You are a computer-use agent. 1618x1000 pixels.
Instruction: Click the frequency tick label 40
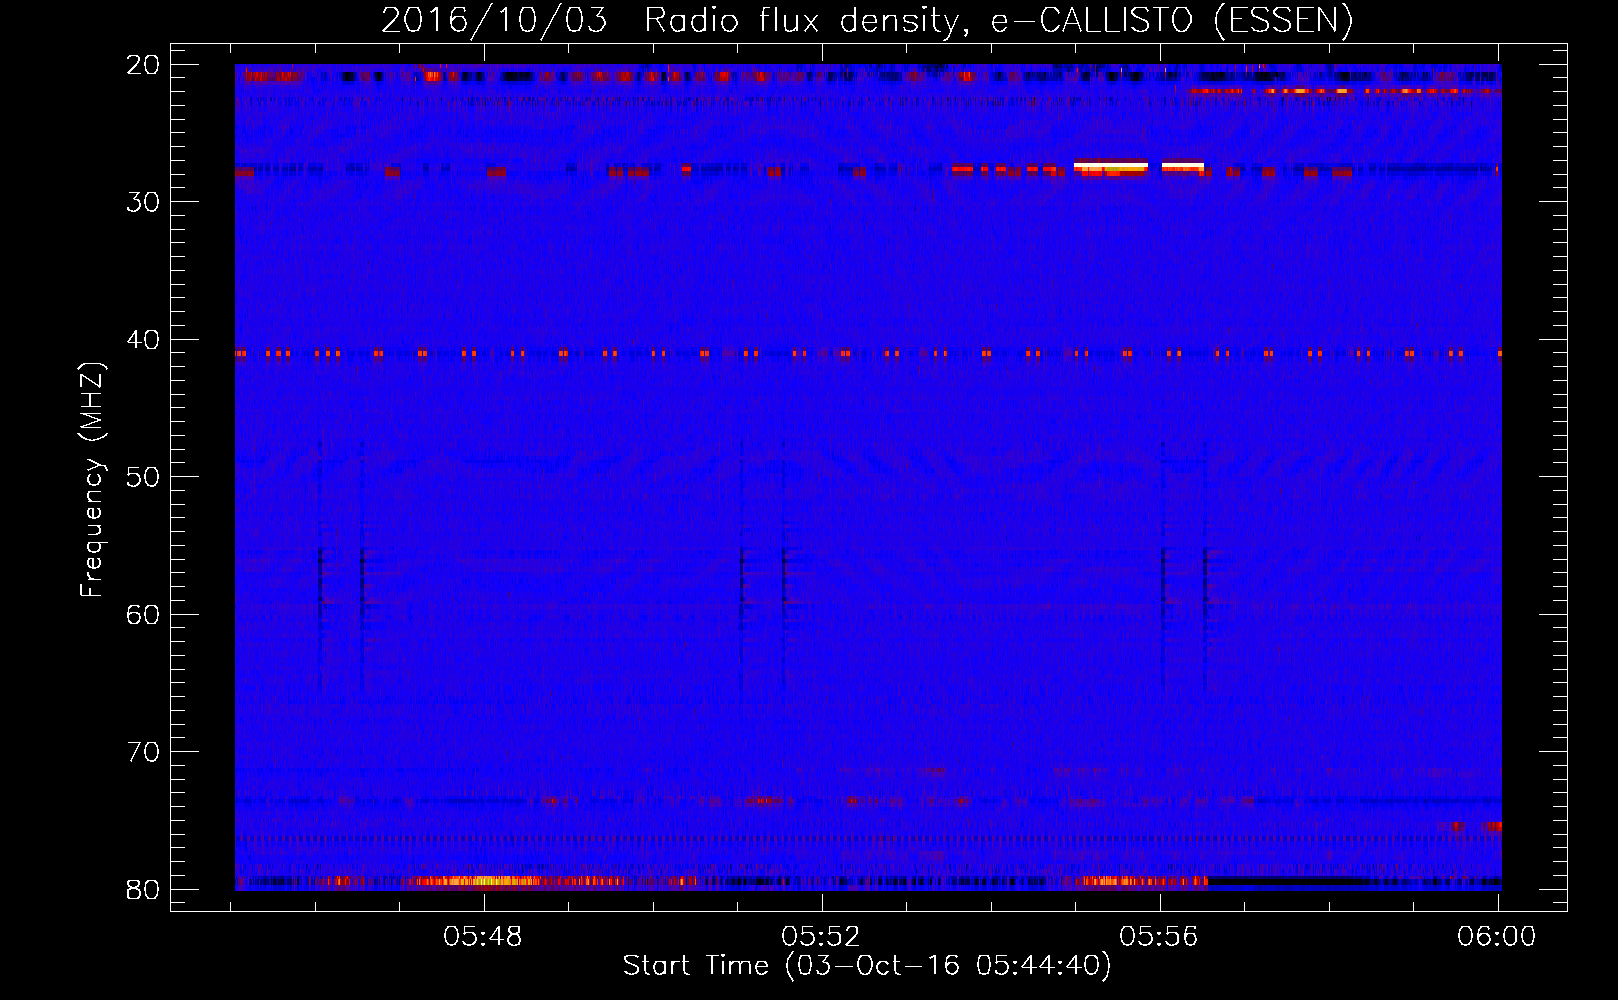click(143, 340)
